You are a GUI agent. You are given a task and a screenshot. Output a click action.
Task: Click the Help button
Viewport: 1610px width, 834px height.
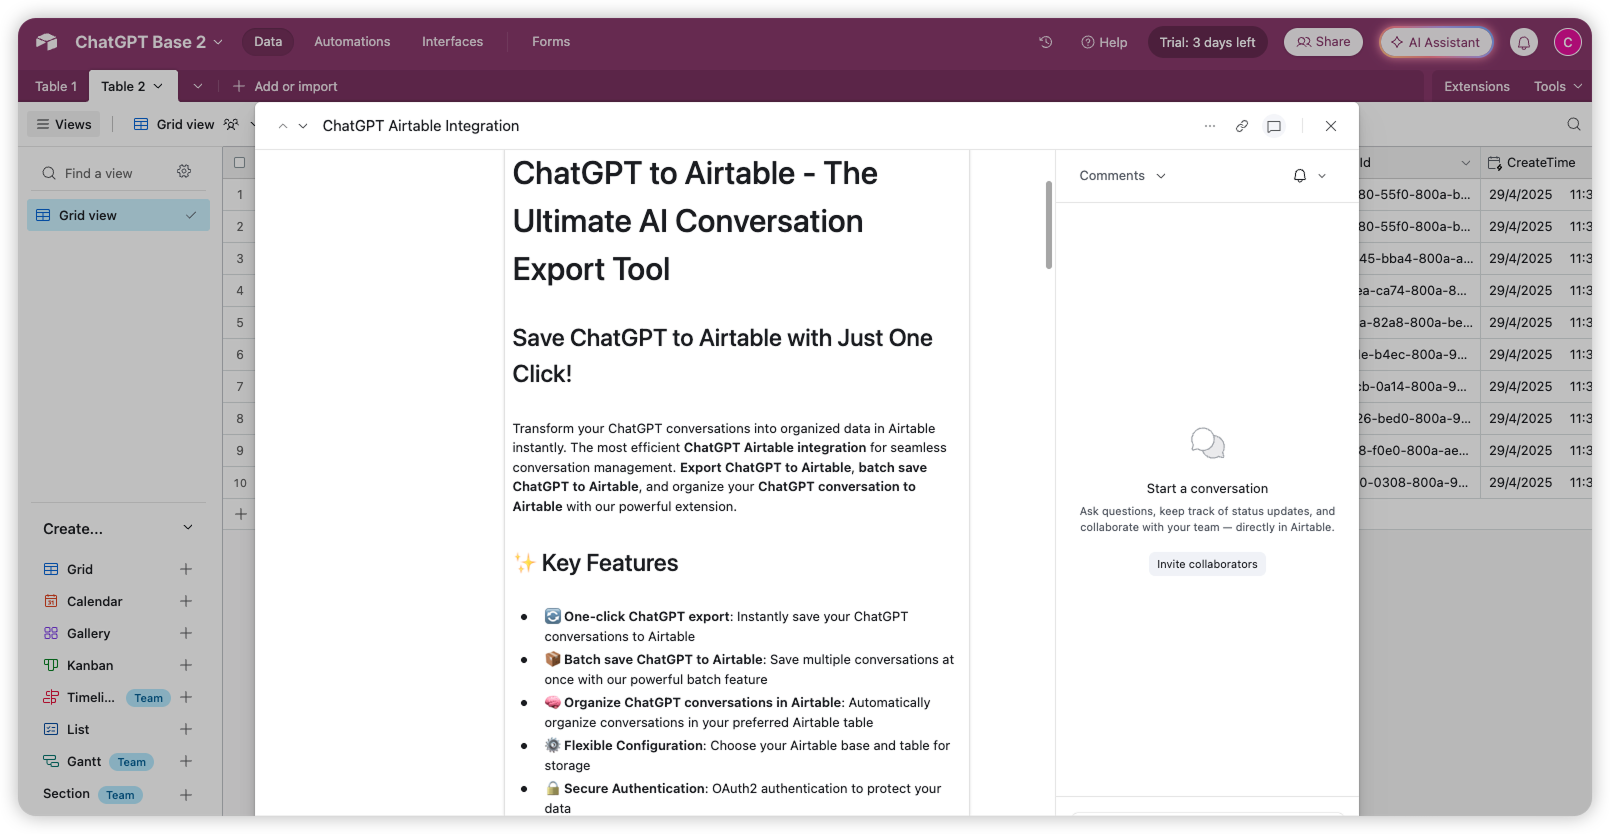point(1104,42)
